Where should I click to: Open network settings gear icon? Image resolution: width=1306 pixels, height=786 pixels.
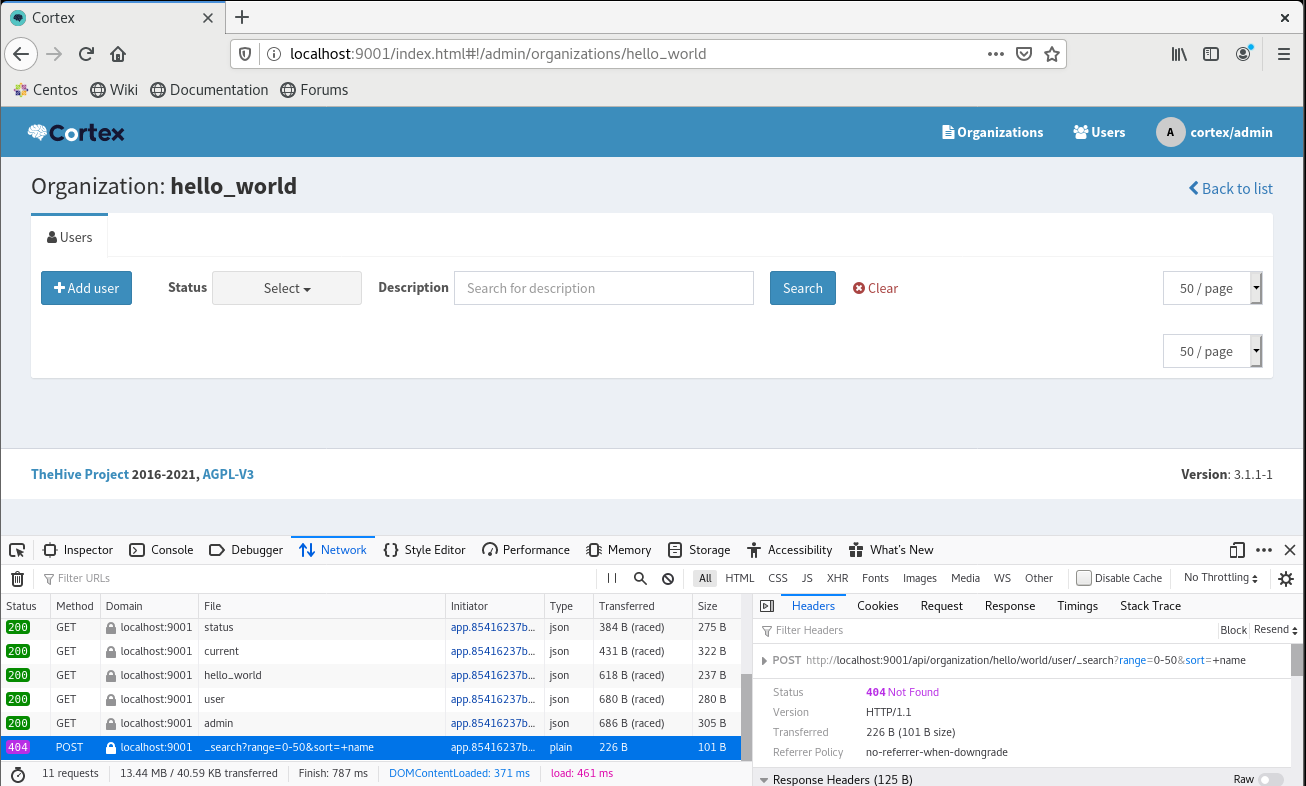coord(1286,578)
